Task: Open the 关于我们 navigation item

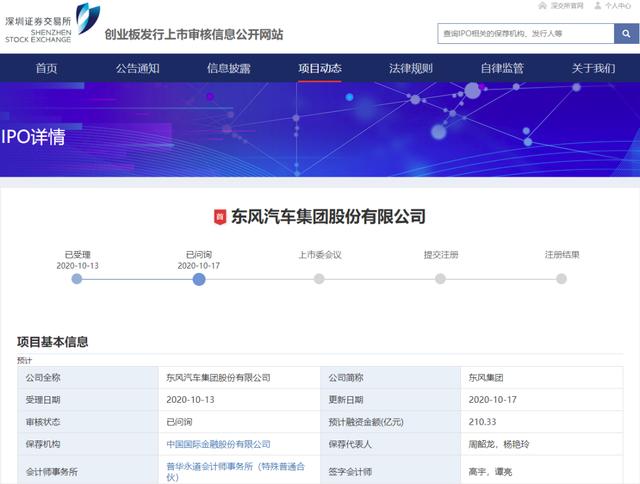Action: click(593, 69)
